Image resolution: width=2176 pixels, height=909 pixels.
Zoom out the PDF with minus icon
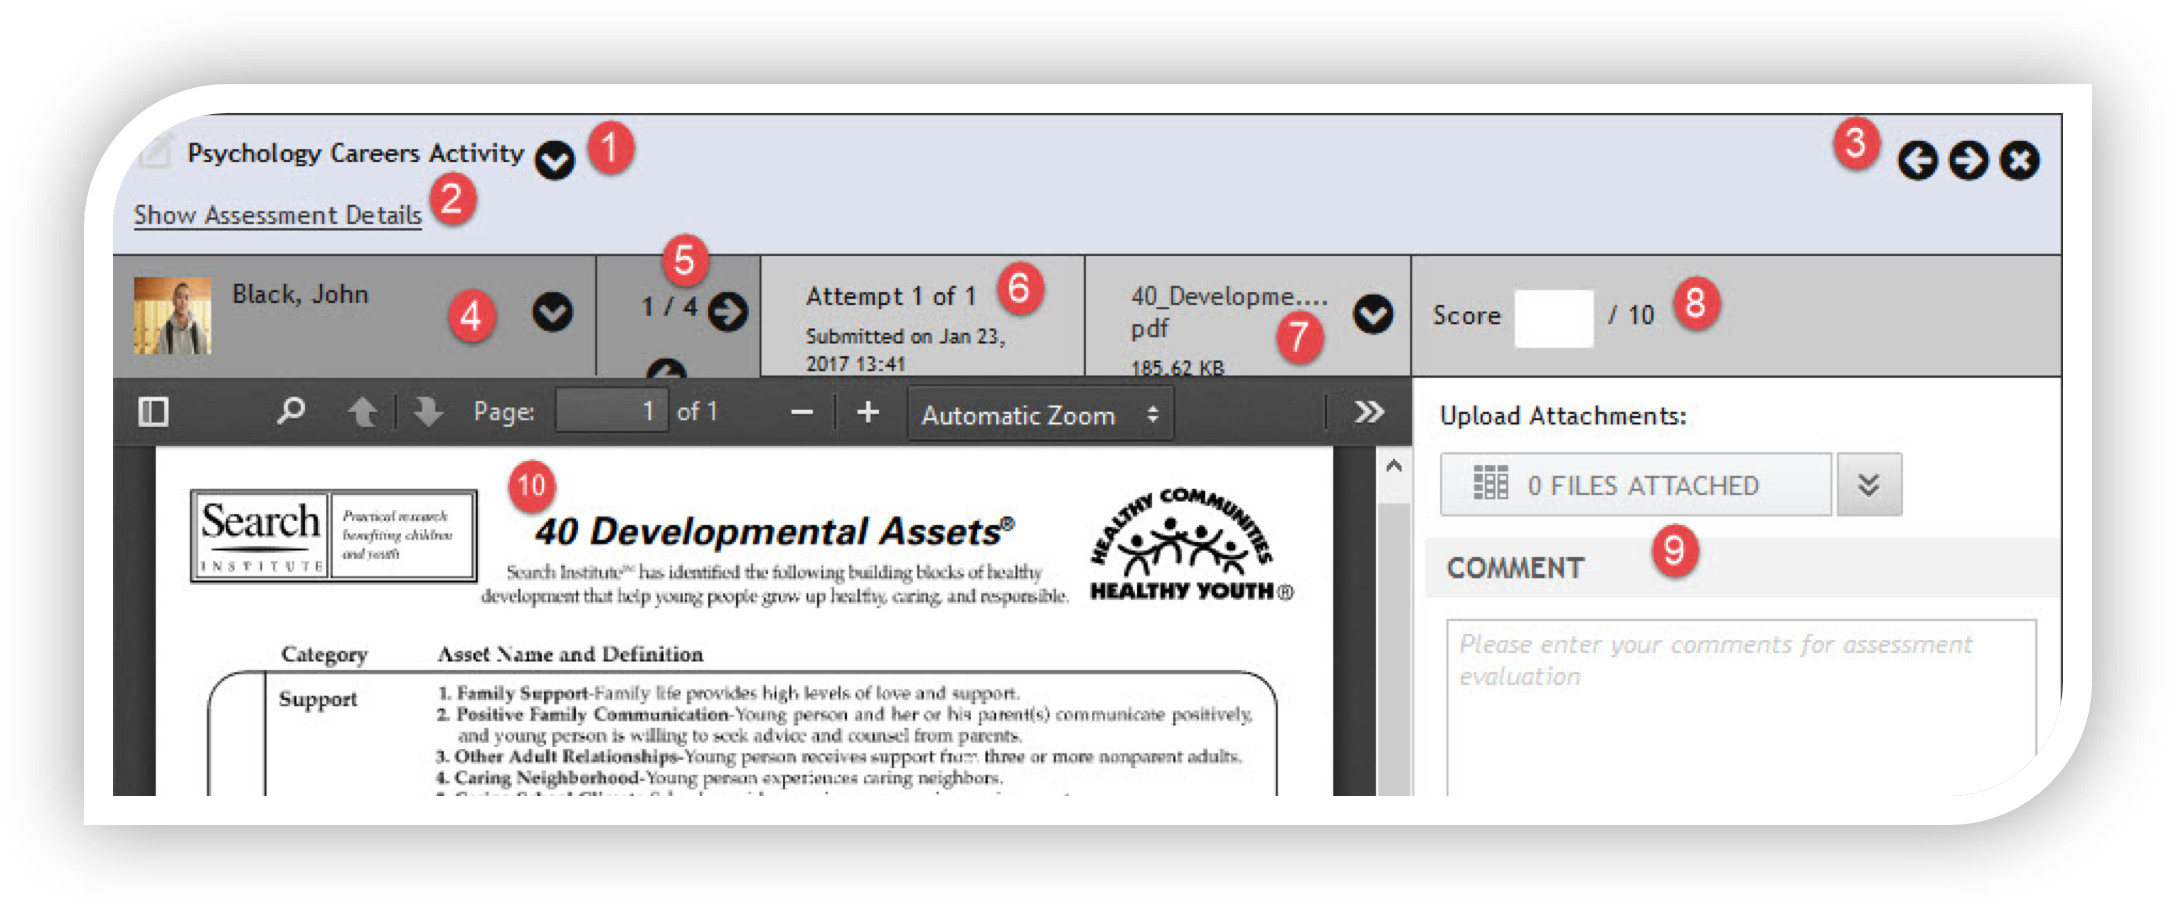tap(801, 412)
